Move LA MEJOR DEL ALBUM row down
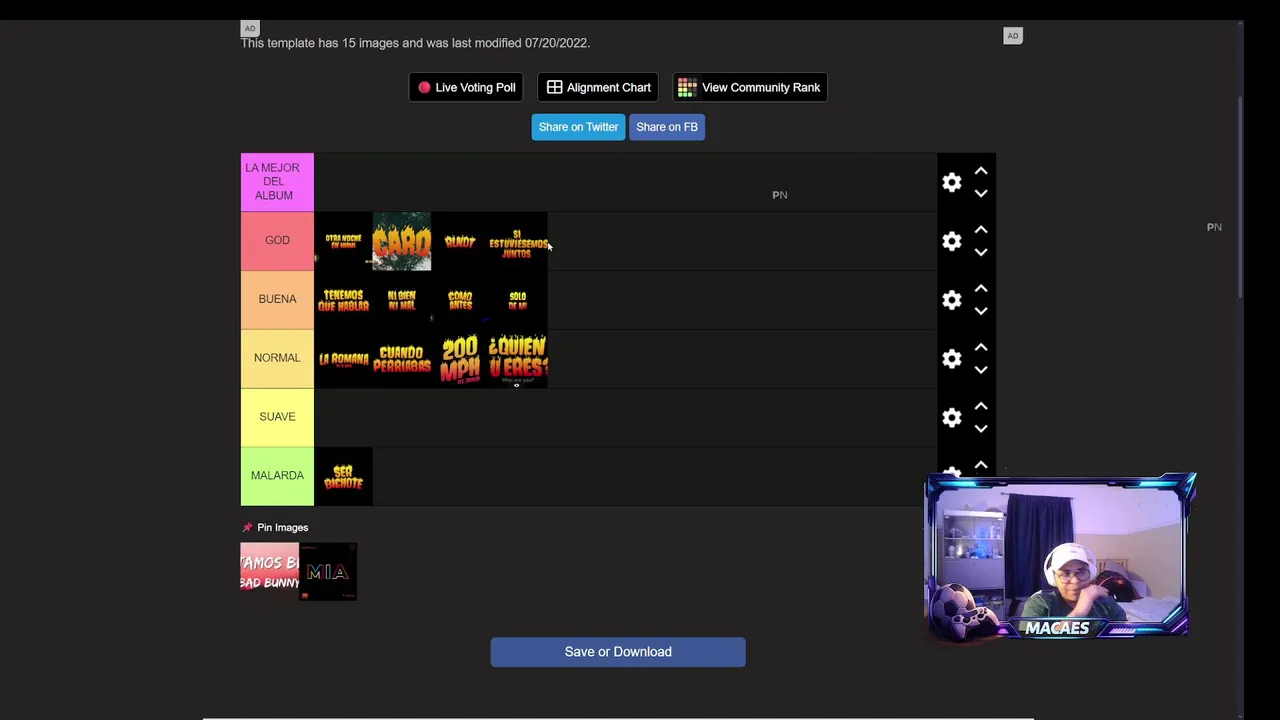 981,193
